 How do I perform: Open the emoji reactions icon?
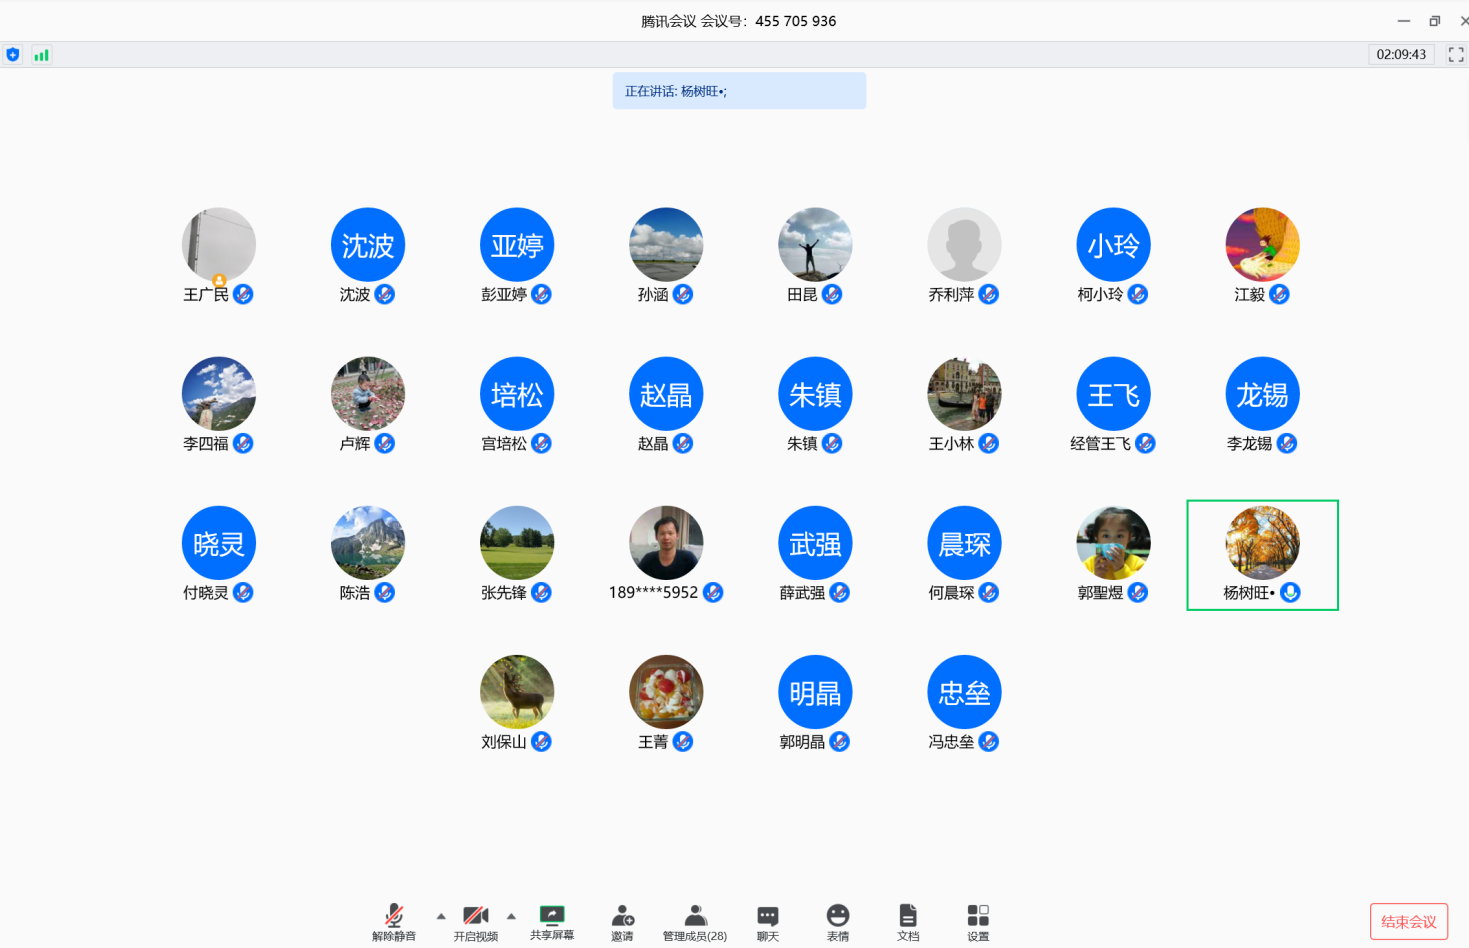coord(838,916)
